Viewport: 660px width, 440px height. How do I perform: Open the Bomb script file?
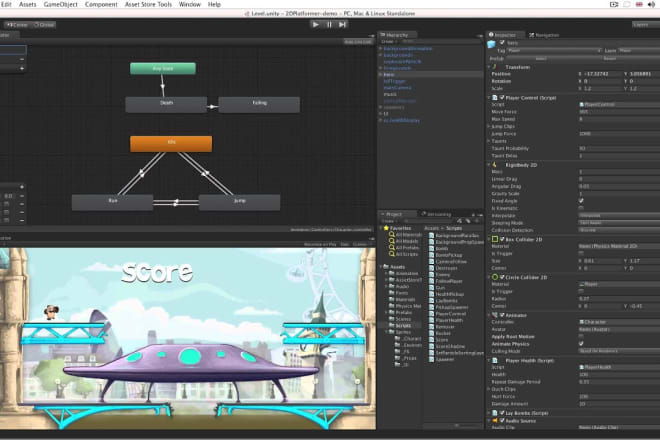(439, 248)
